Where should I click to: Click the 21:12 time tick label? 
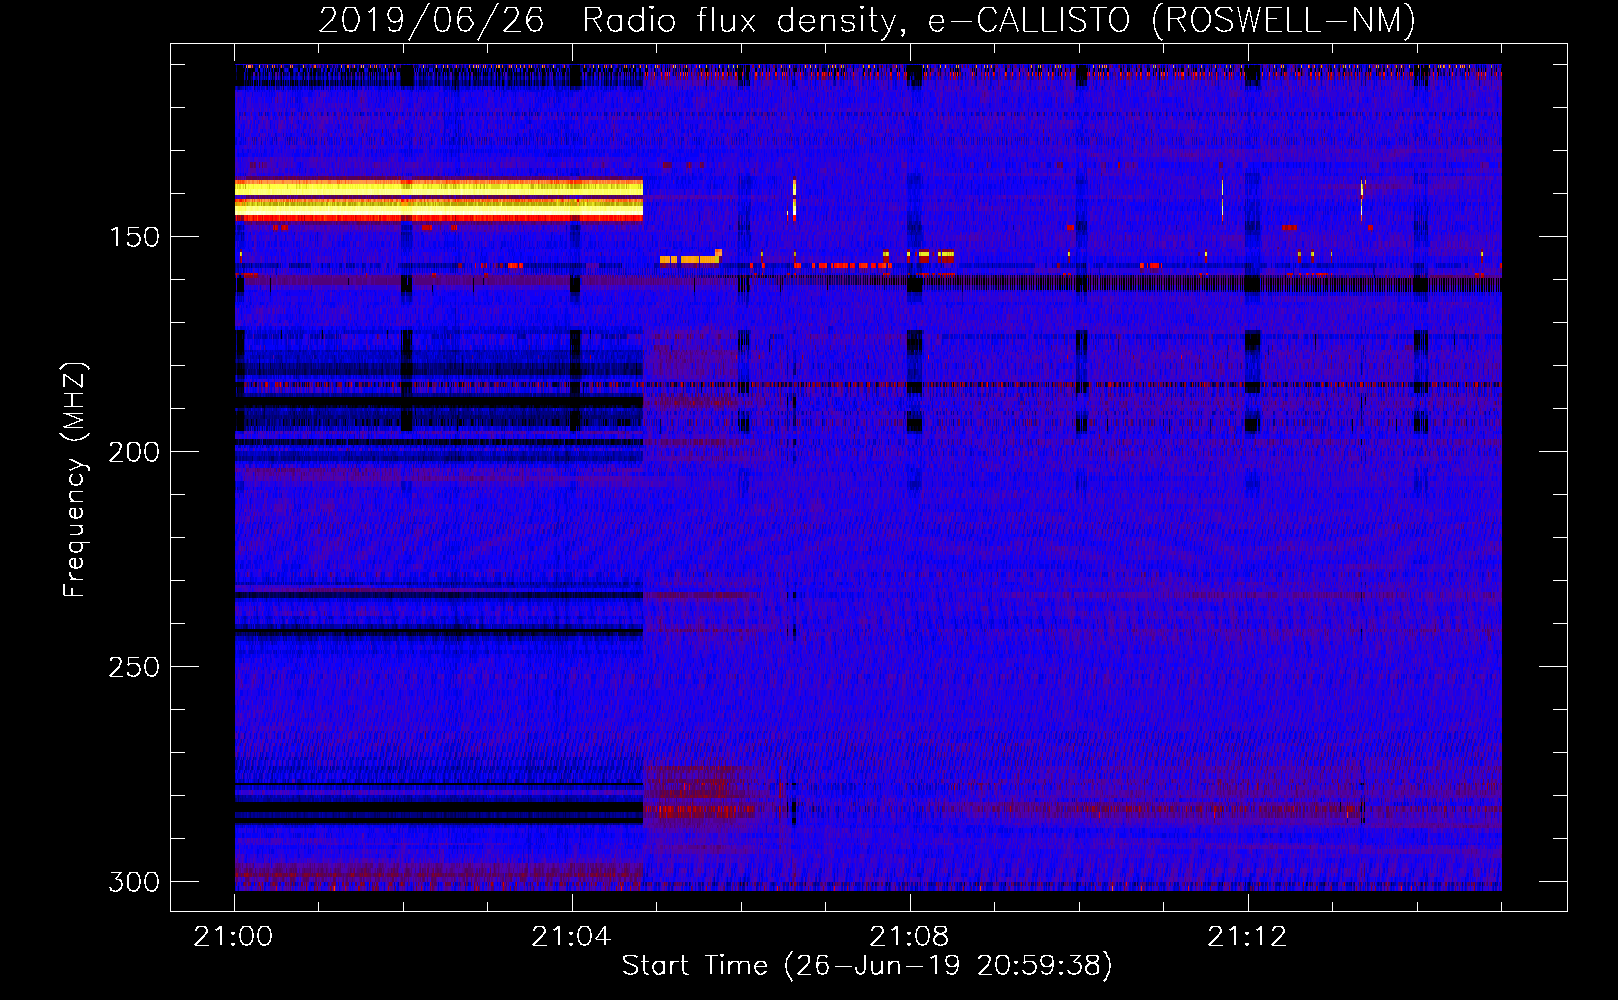point(1247,936)
